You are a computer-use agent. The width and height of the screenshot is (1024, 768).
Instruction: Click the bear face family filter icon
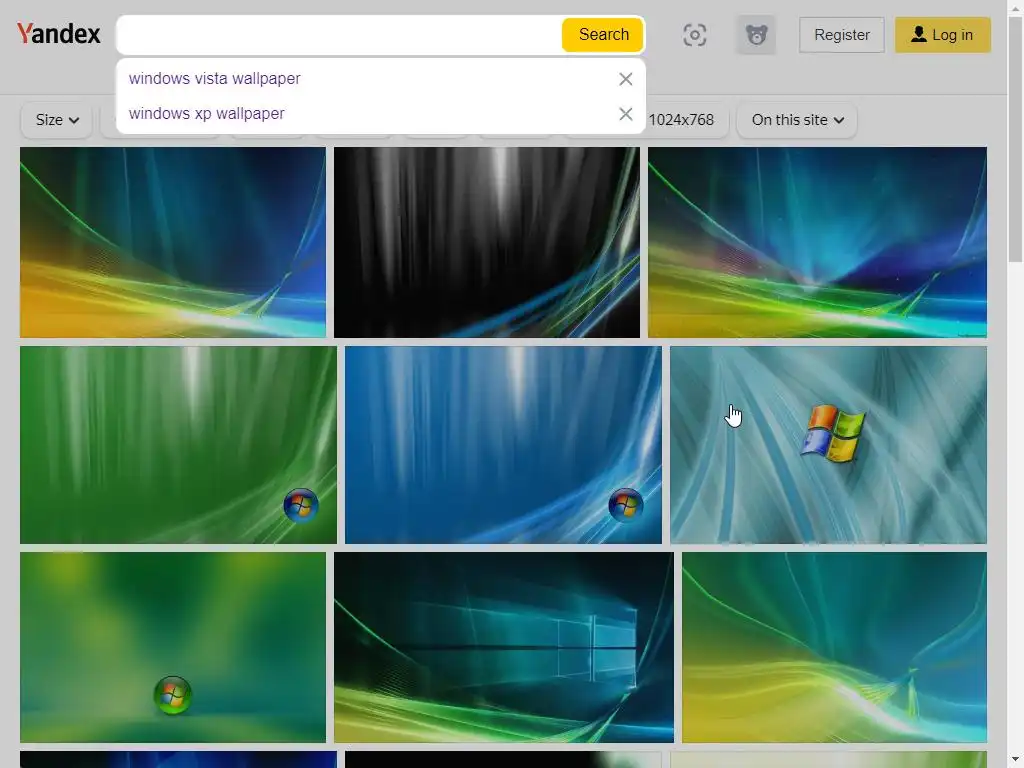(756, 35)
